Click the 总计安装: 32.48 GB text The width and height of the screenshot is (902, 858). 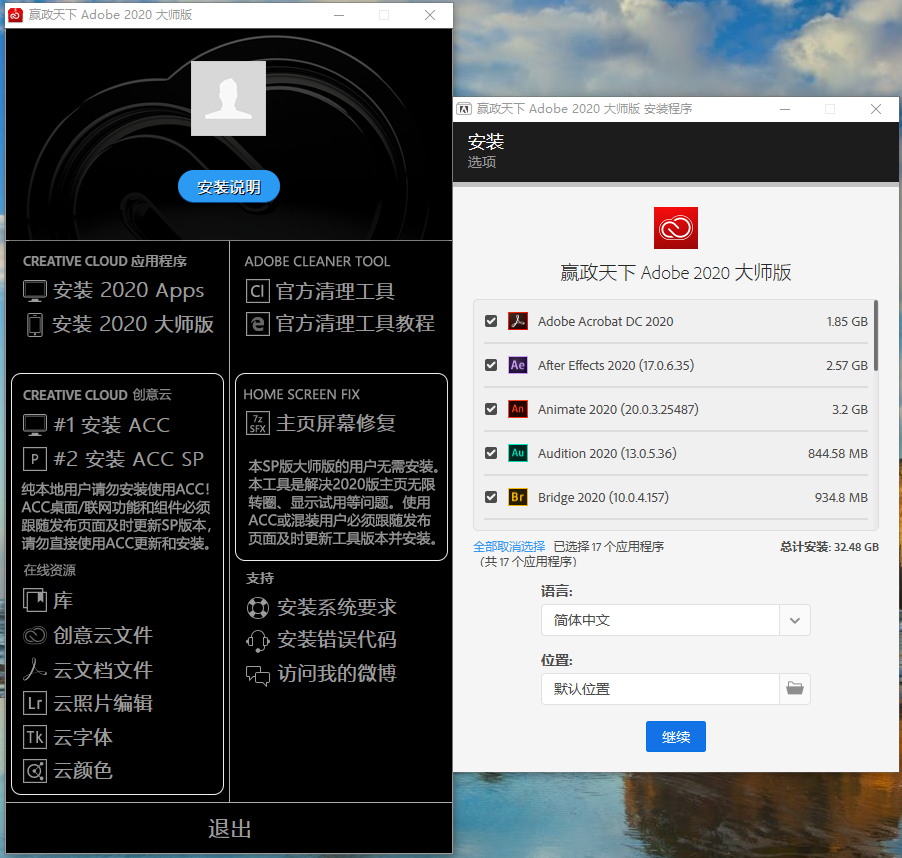[829, 547]
